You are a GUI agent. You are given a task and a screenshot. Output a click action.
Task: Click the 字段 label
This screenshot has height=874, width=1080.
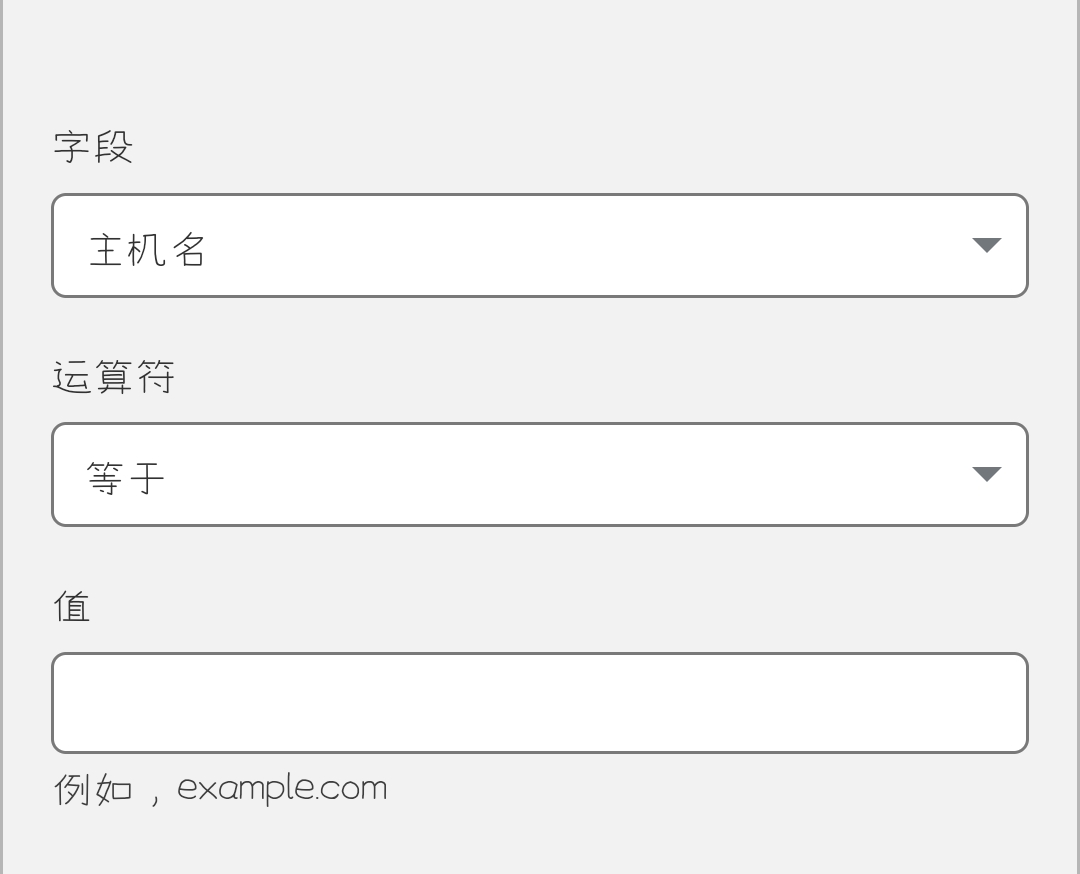[93, 147]
